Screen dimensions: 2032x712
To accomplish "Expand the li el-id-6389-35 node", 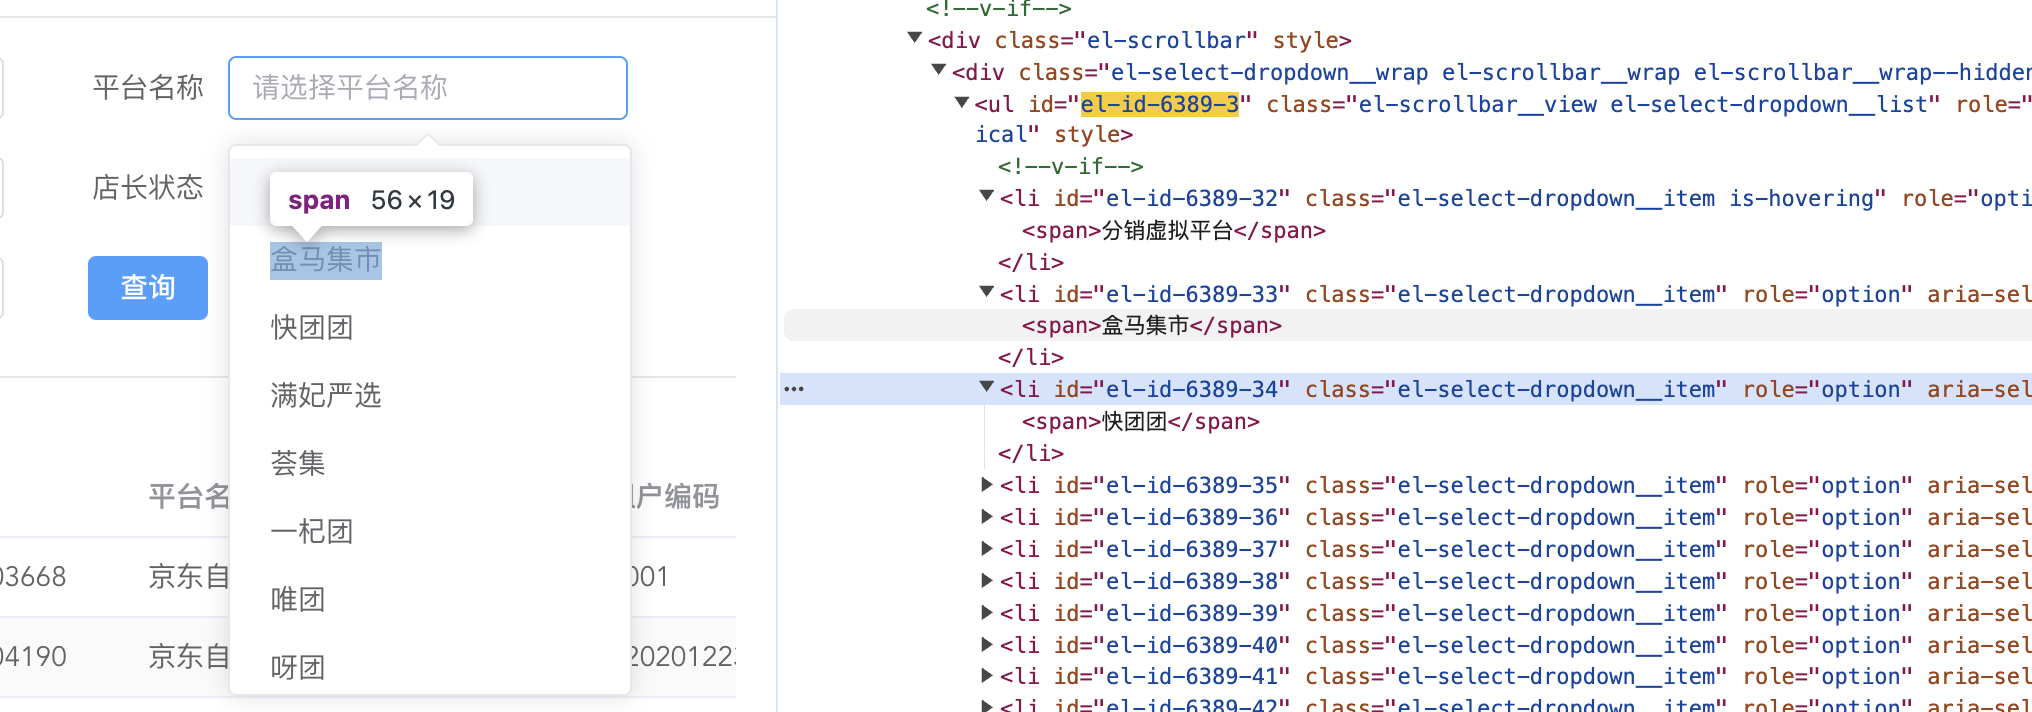I will [x=986, y=484].
